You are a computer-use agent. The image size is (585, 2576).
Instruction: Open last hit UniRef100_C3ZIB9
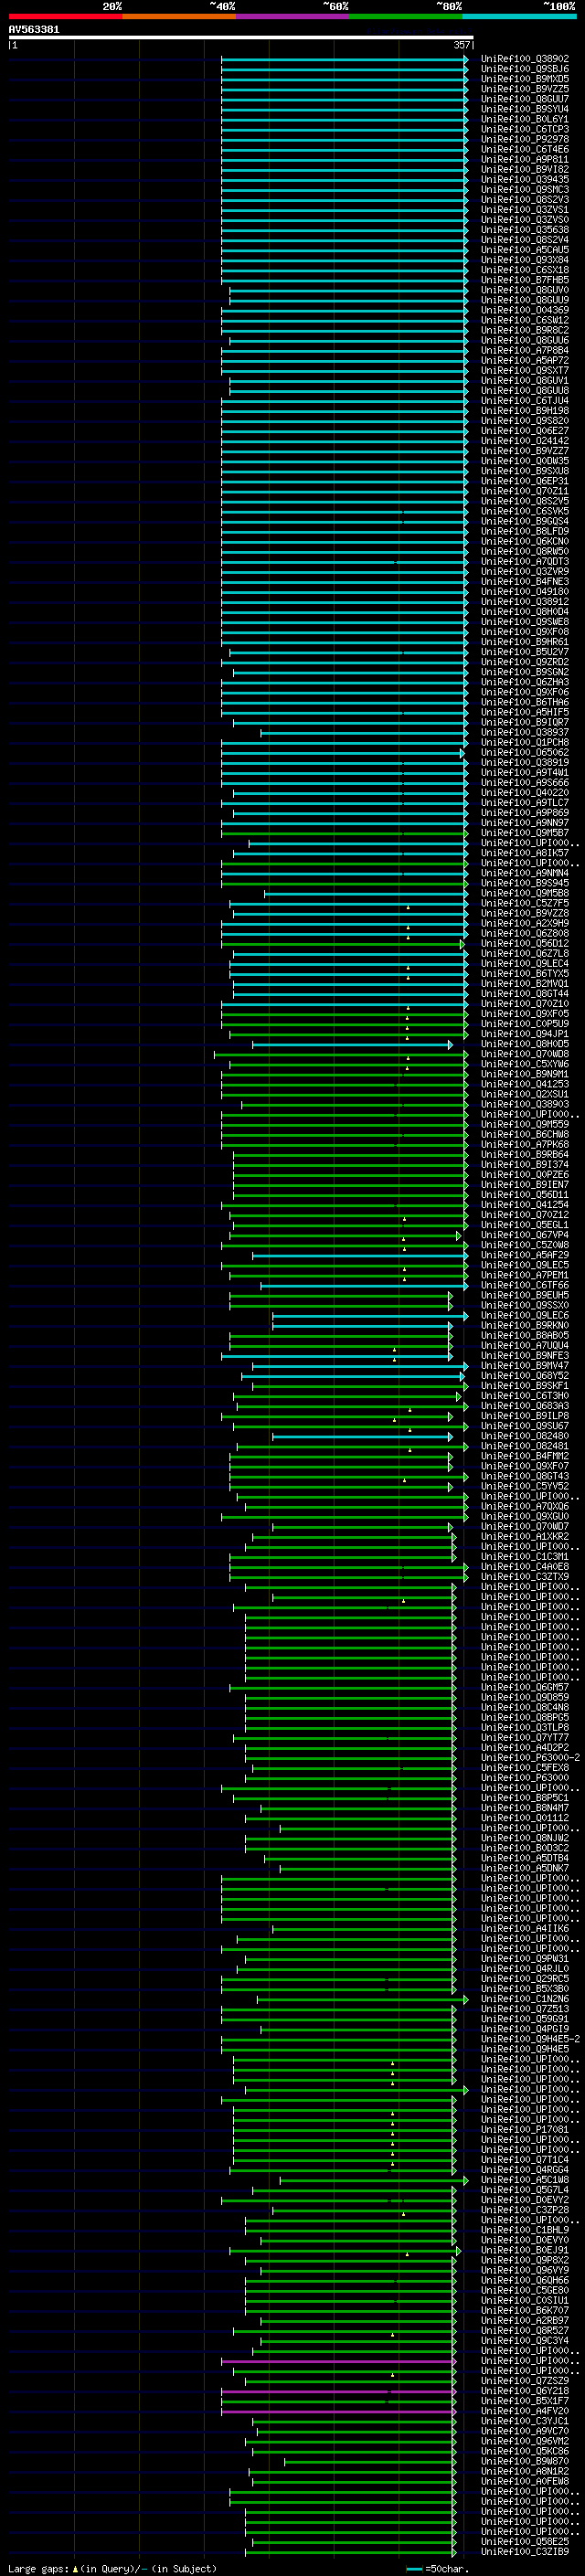[x=524, y=2552]
